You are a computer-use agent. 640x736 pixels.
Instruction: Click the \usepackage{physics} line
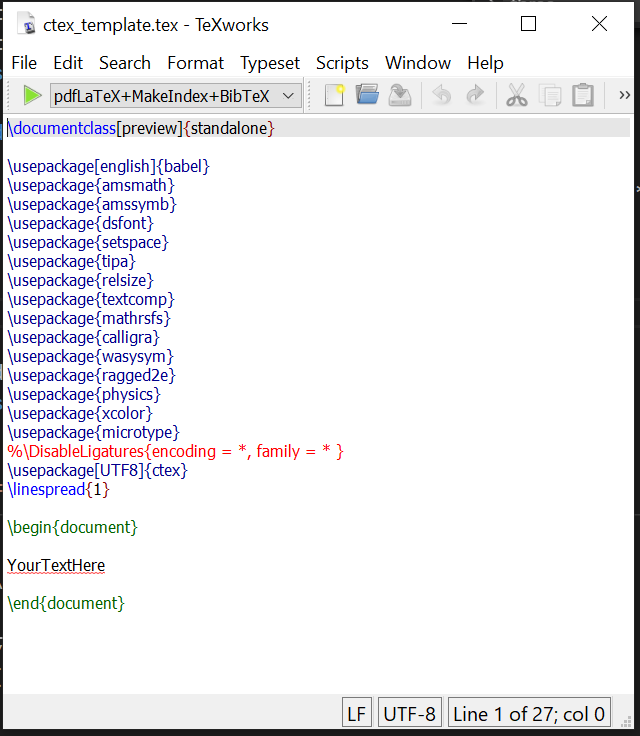[x=84, y=394]
